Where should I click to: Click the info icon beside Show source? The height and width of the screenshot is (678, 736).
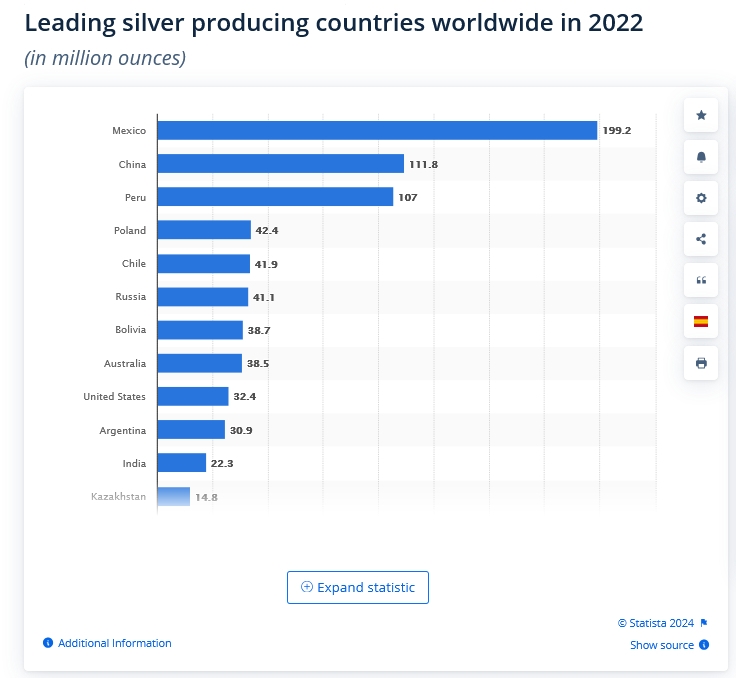(x=704, y=645)
